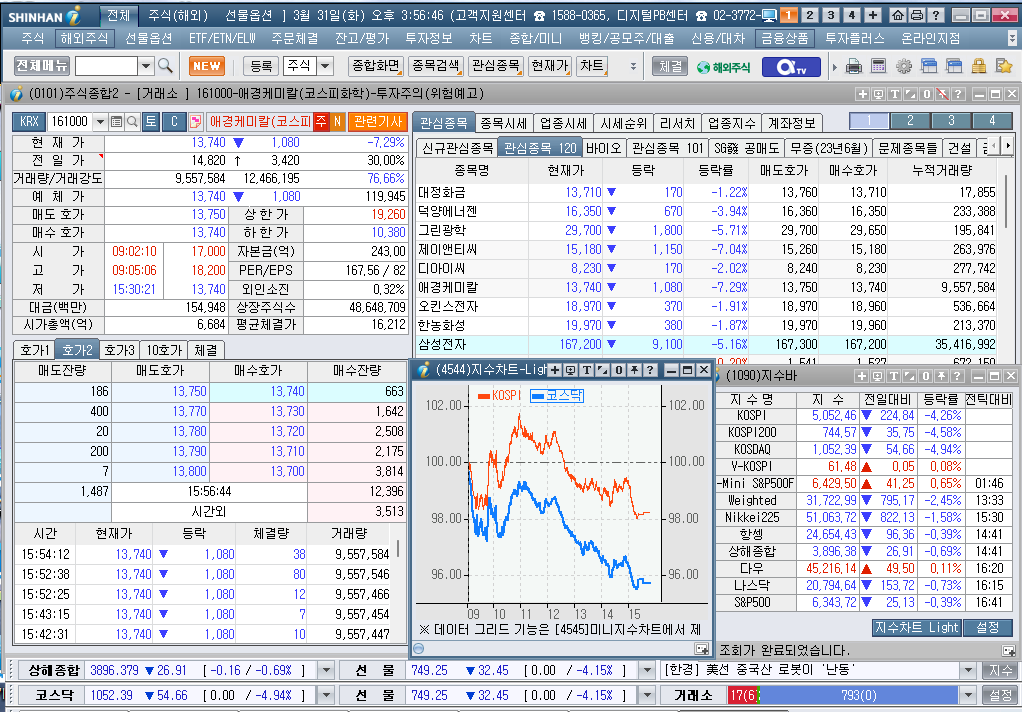Toggle the KOSPI legend in index chart
This screenshot has height=712, width=1022.
coord(499,395)
